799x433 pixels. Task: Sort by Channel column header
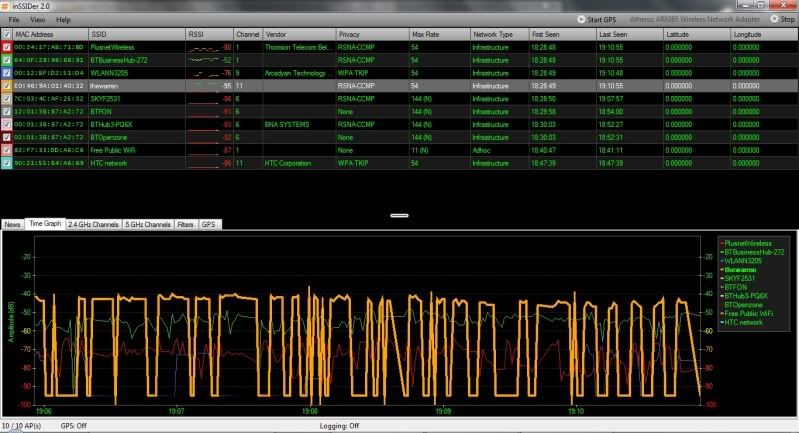tap(248, 35)
